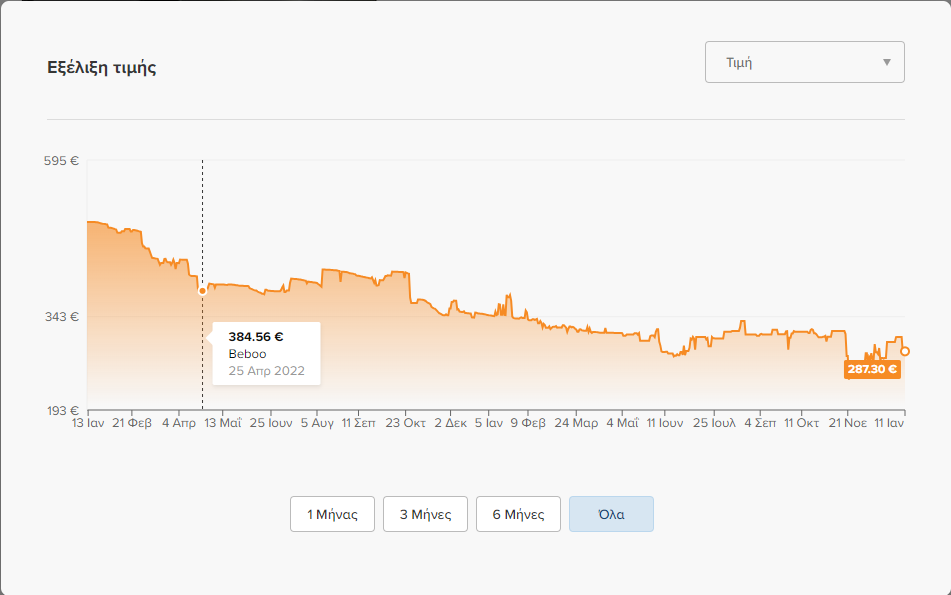951x595 pixels.
Task: Click the 11 Ιαν date label
Action: click(889, 423)
